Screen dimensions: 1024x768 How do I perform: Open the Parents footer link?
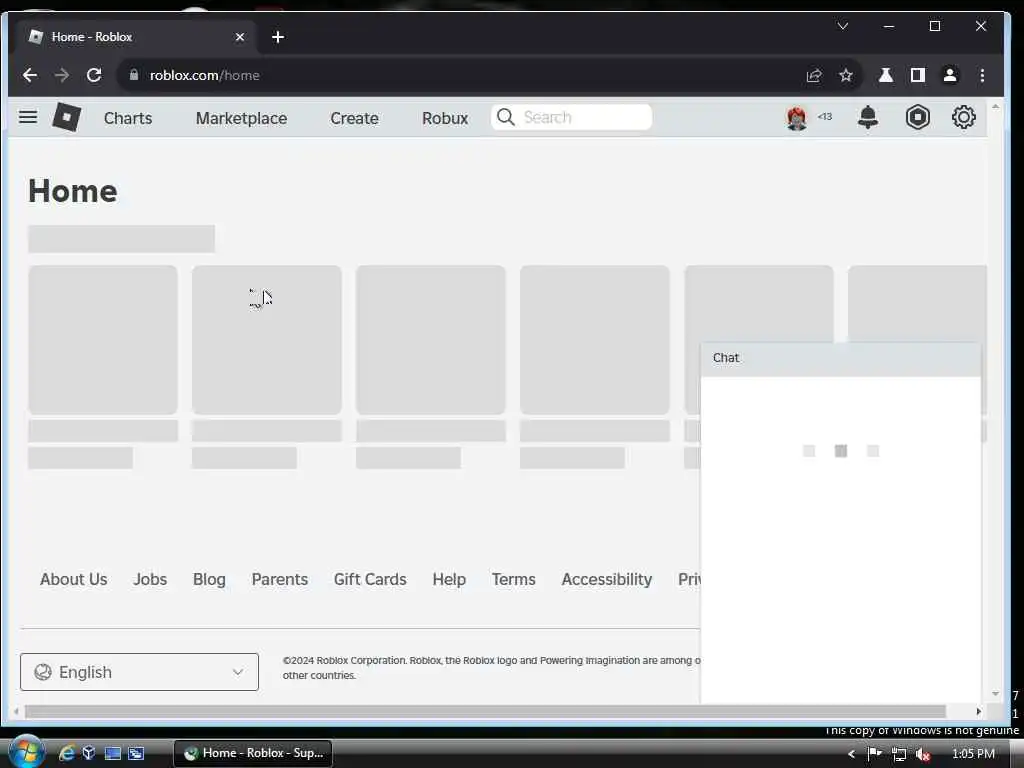pyautogui.click(x=280, y=579)
